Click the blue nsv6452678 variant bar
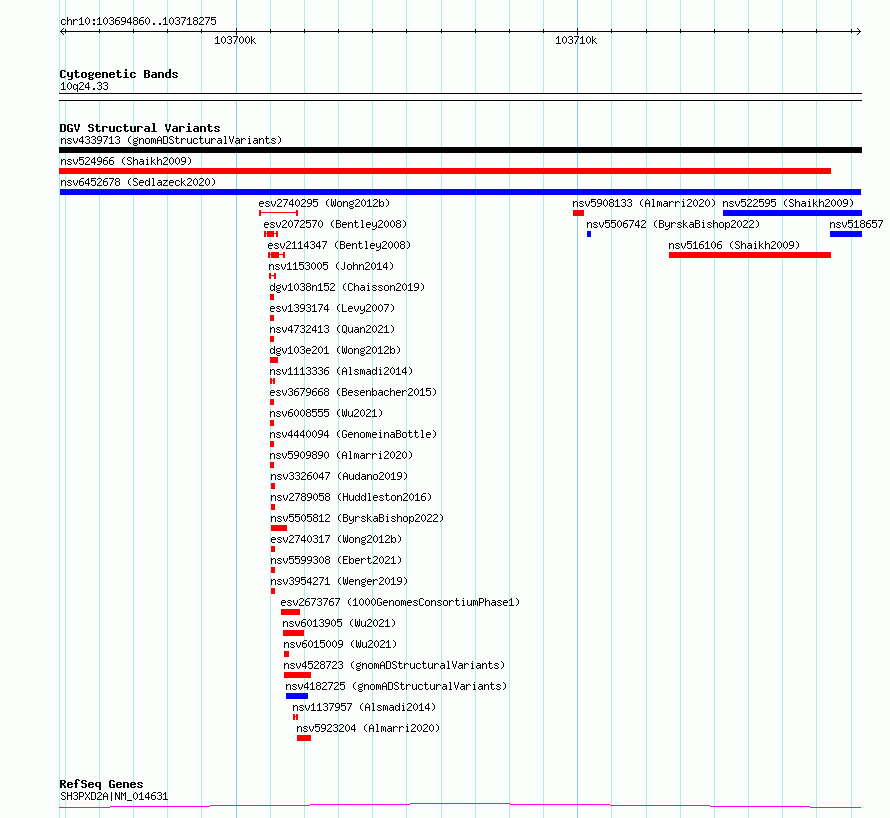This screenshot has width=890, height=818. click(x=460, y=192)
